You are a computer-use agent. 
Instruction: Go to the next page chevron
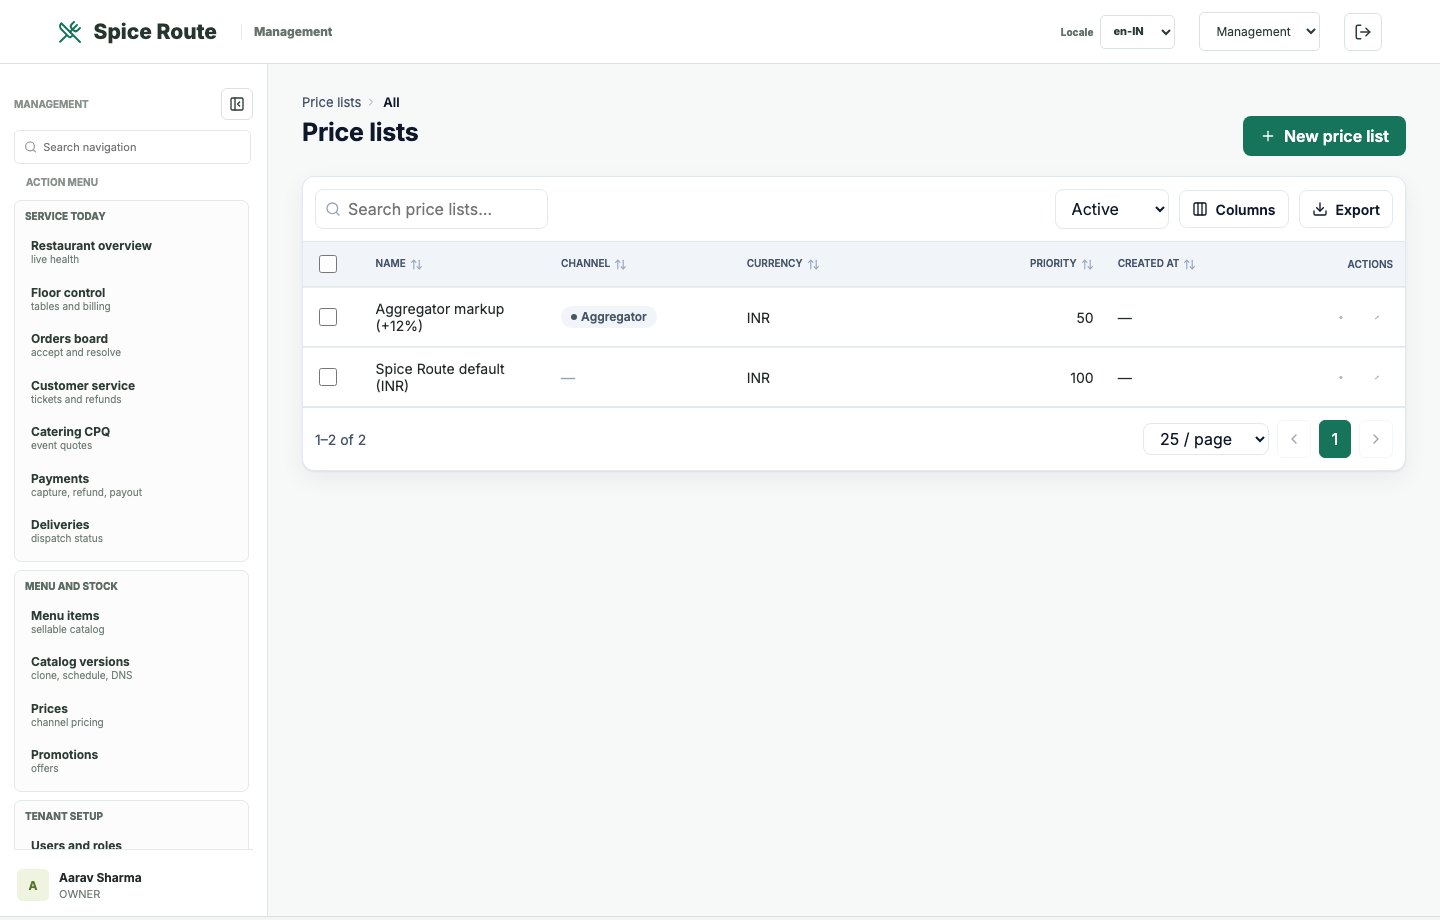[1376, 439]
